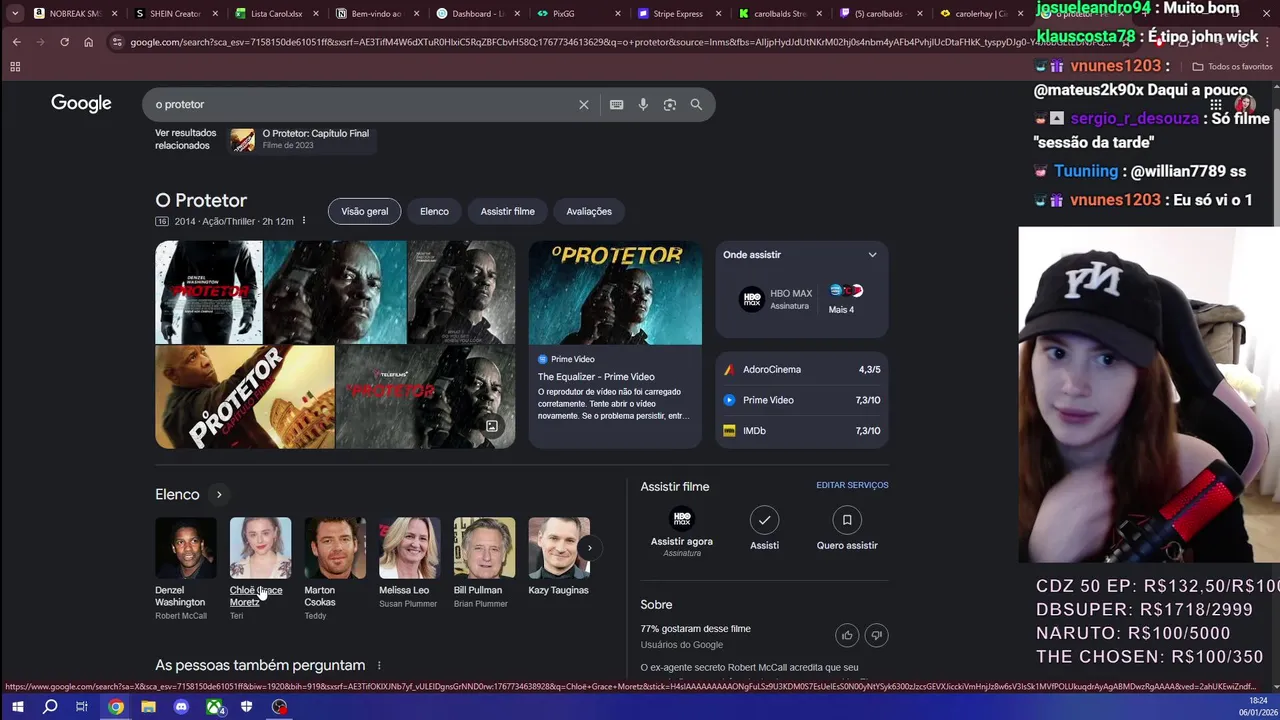
Task: Submit search with the magnifying glass icon
Action: (696, 105)
